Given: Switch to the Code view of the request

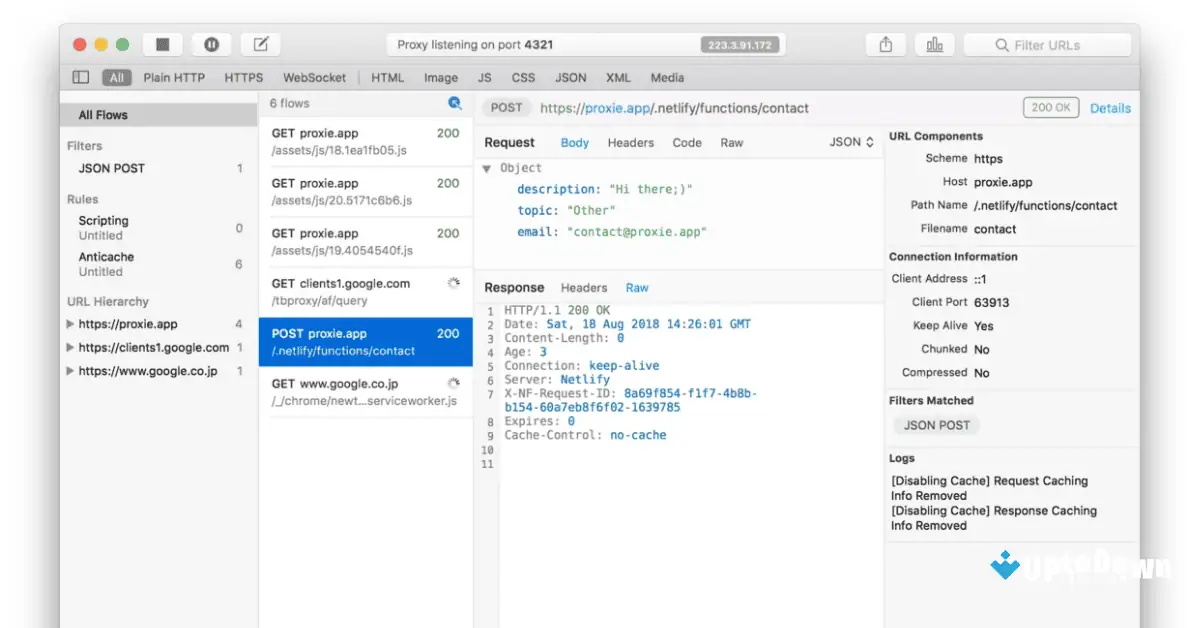Looking at the screenshot, I should [686, 142].
